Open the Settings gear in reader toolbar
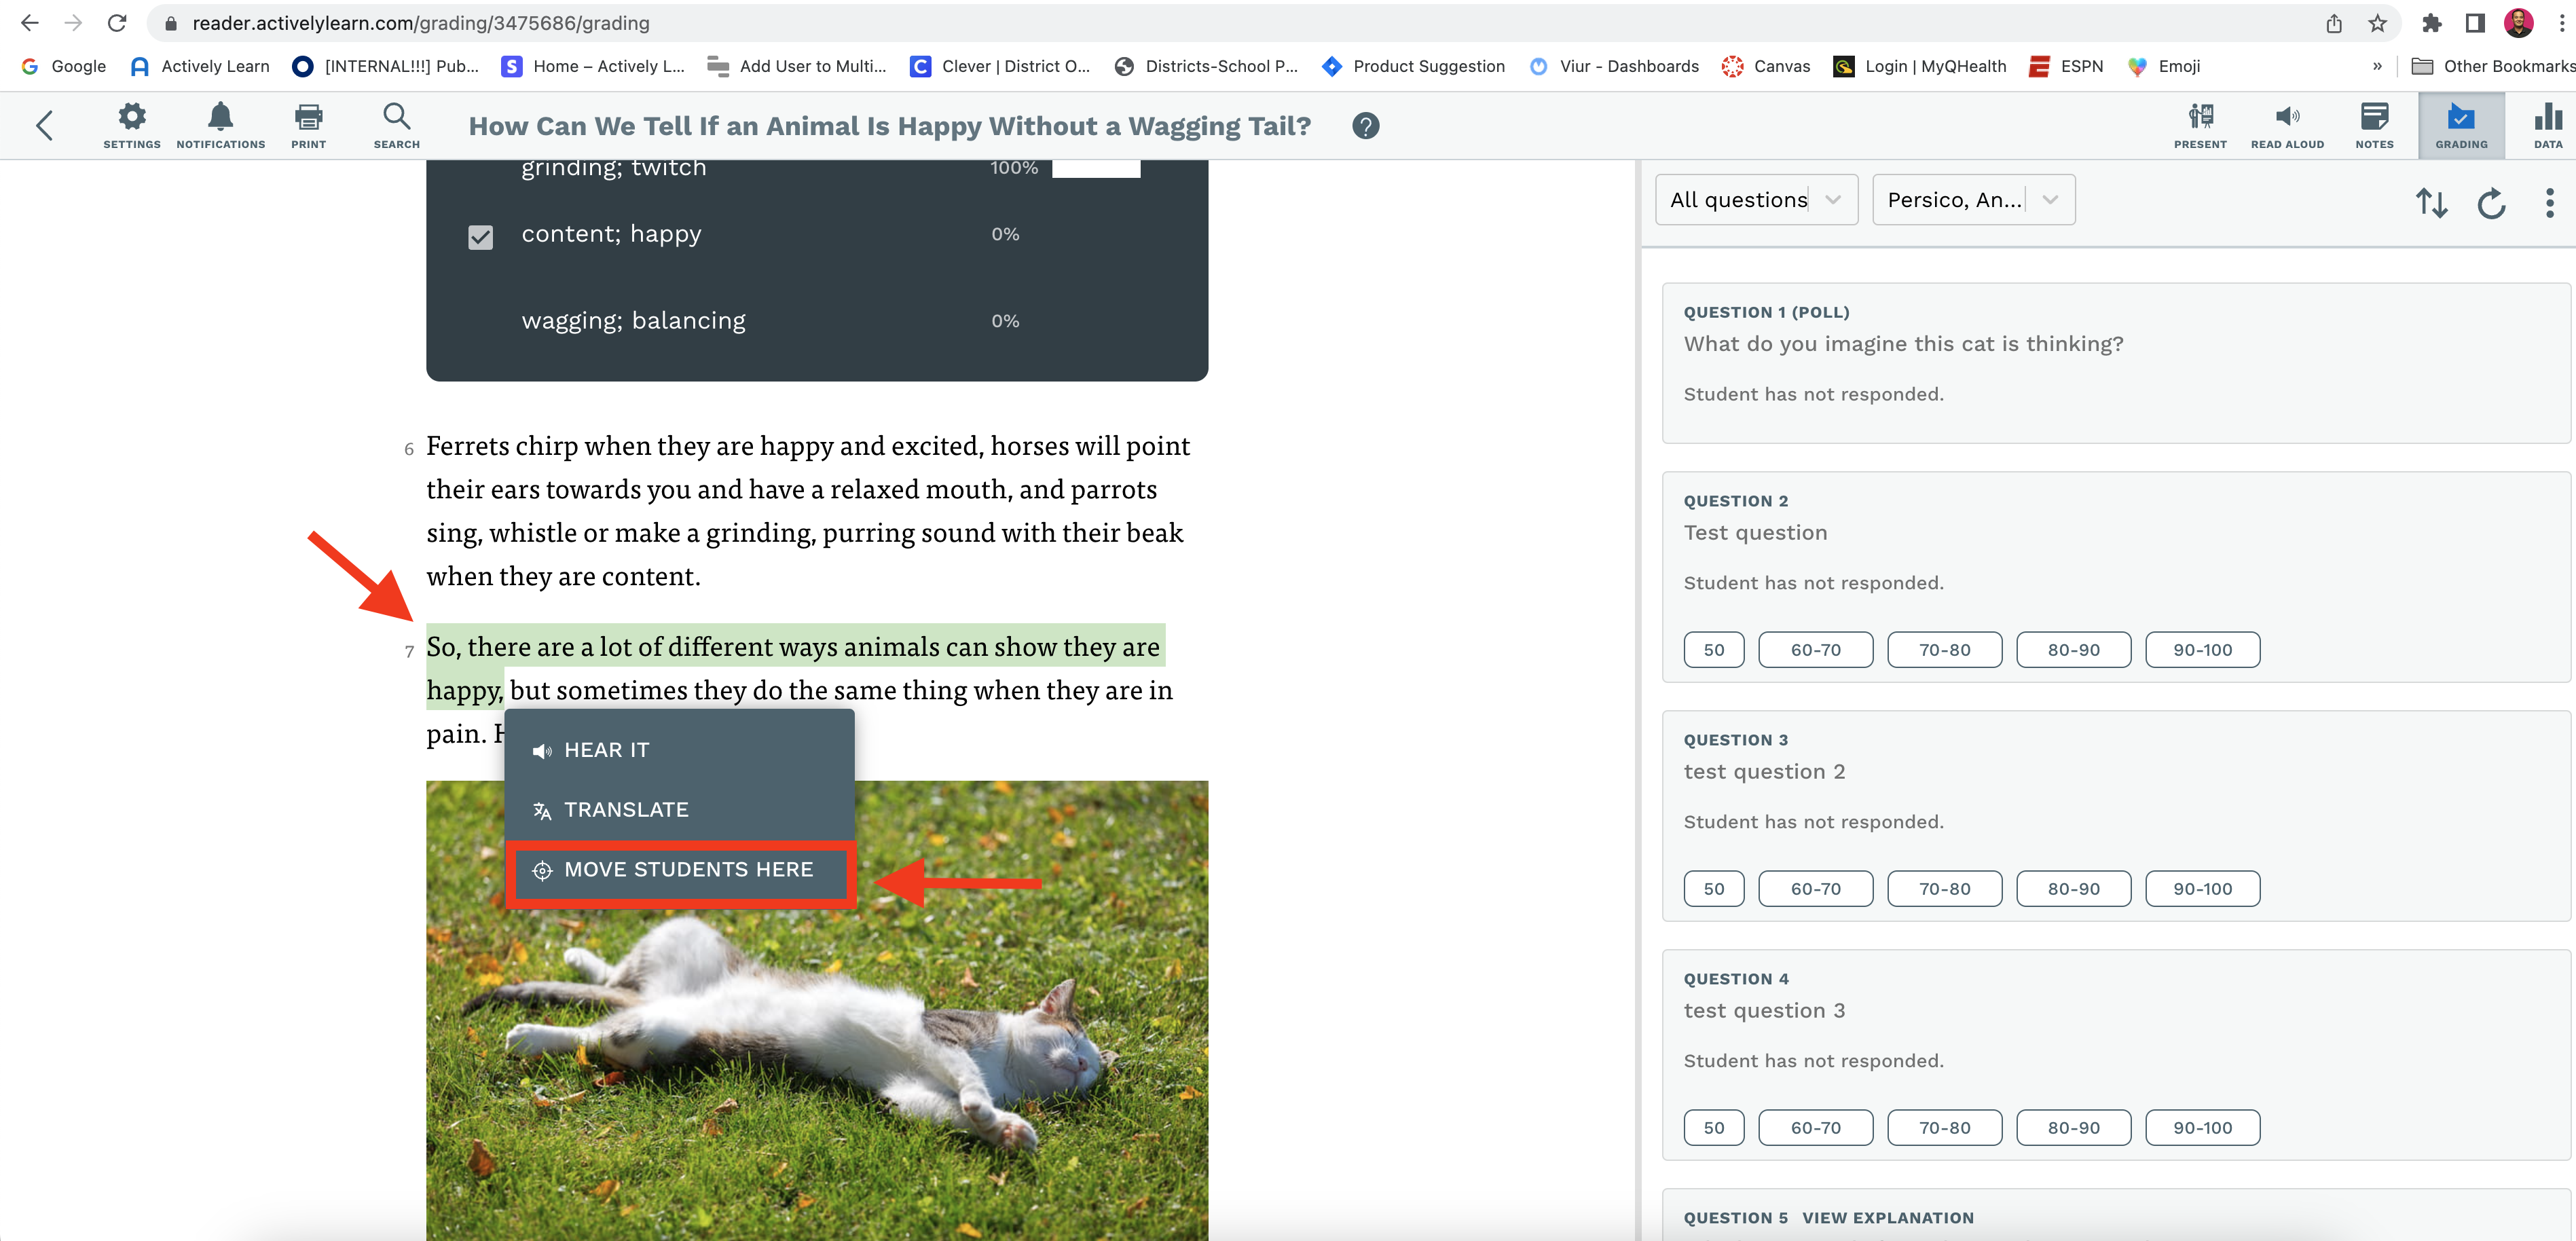The image size is (2576, 1241). click(131, 126)
